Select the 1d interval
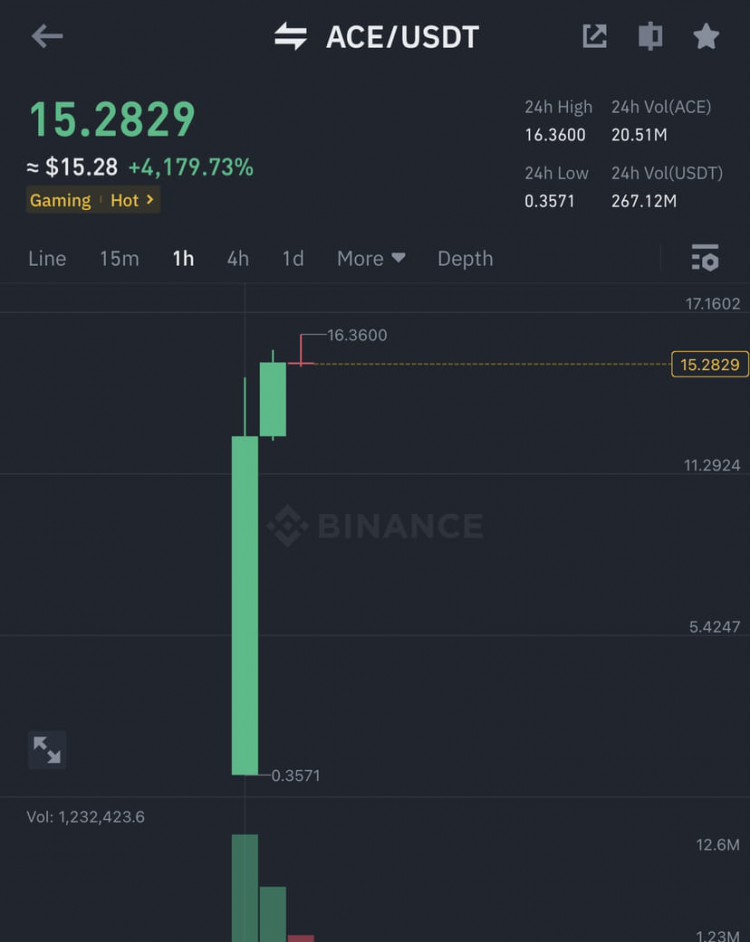 tap(293, 258)
